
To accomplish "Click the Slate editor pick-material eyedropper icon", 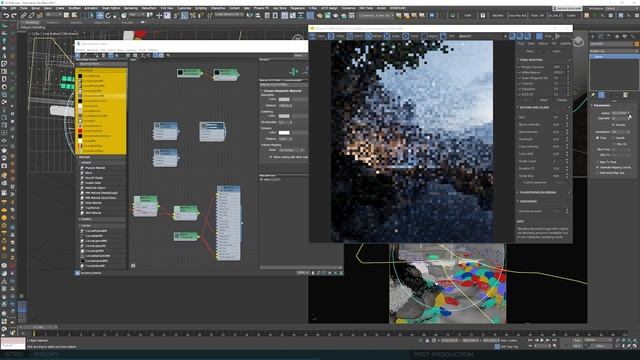I will [x=85, y=56].
